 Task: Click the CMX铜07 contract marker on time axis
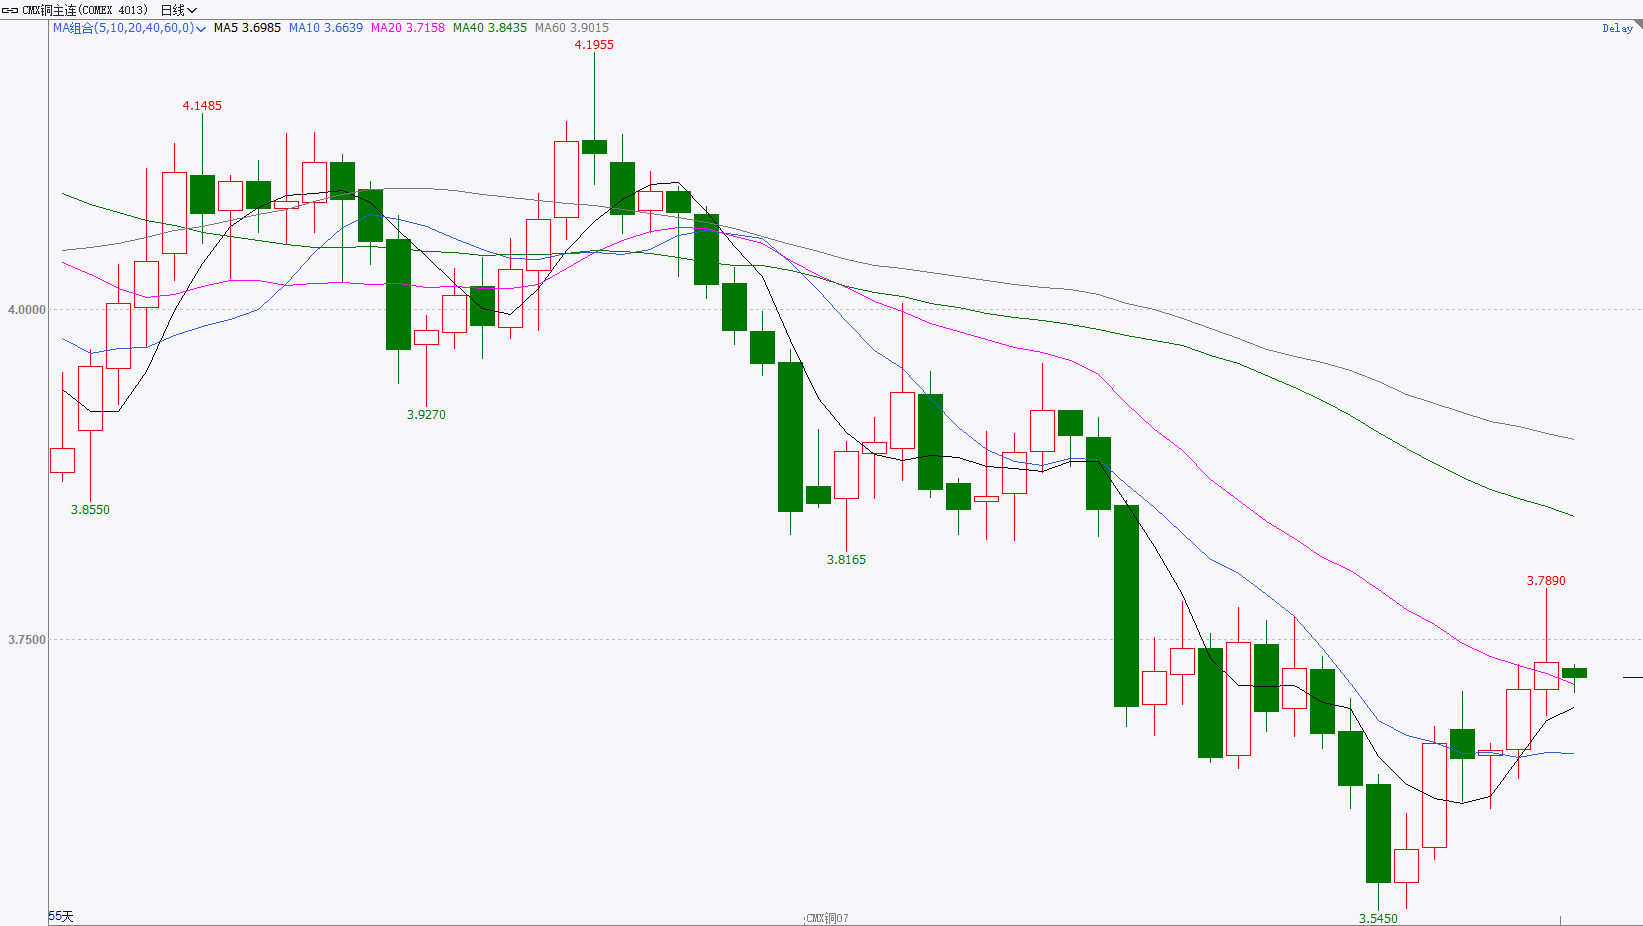[828, 918]
